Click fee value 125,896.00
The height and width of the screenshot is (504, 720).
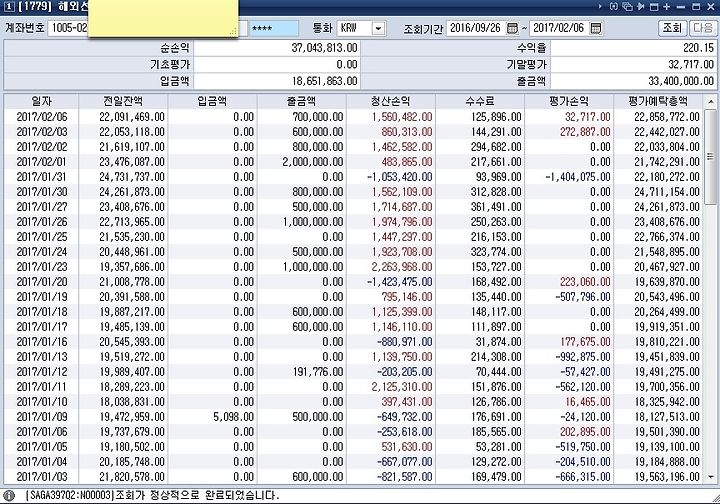point(496,117)
